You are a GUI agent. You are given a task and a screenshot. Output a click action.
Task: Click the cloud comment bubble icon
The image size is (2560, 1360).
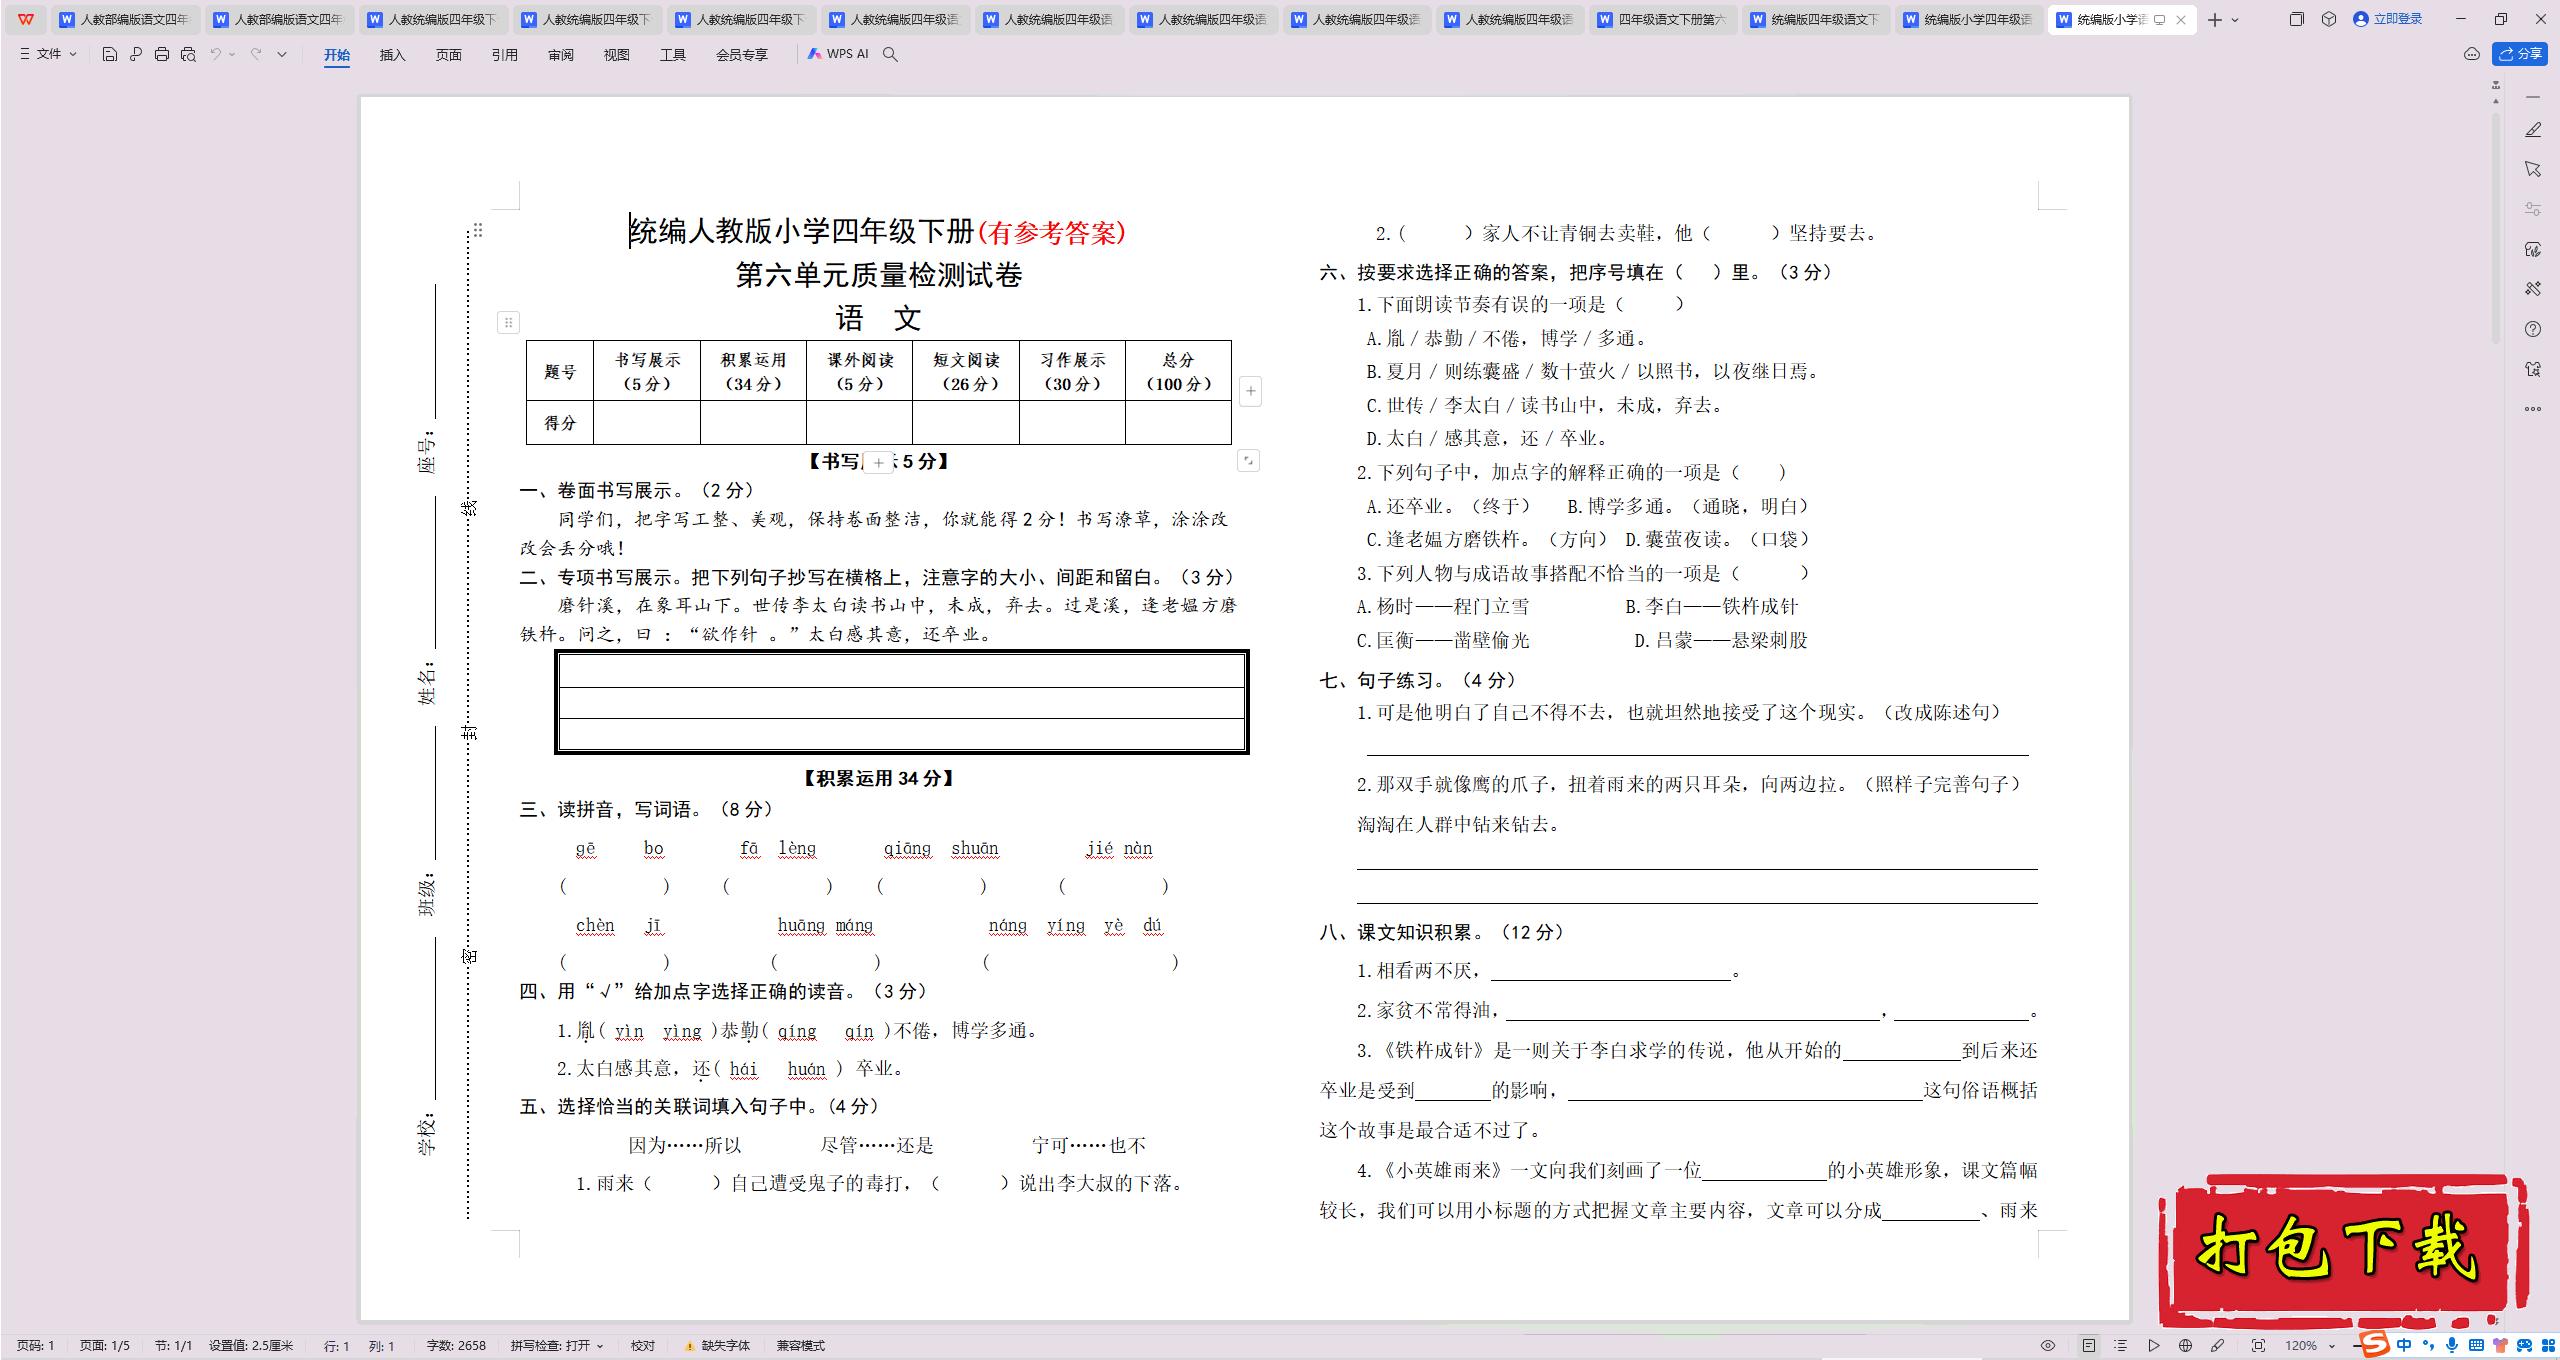pyautogui.click(x=2472, y=54)
